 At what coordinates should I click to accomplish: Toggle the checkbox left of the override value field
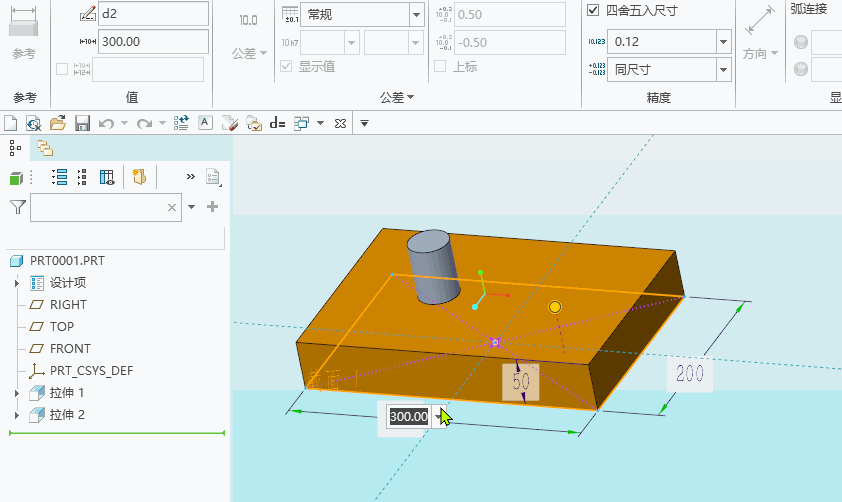pyautogui.click(x=62, y=69)
